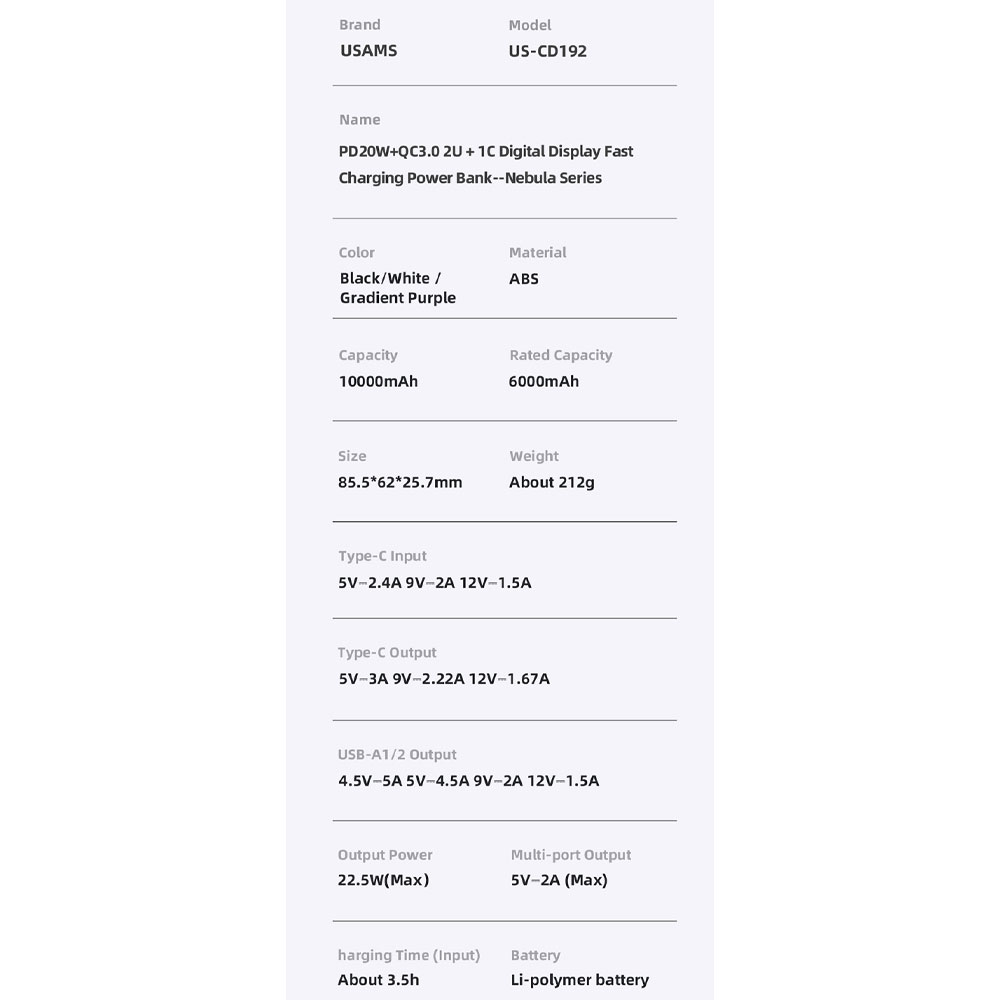The height and width of the screenshot is (1000, 1000).
Task: Click the Gradient Purple color text
Action: [x=397, y=298]
